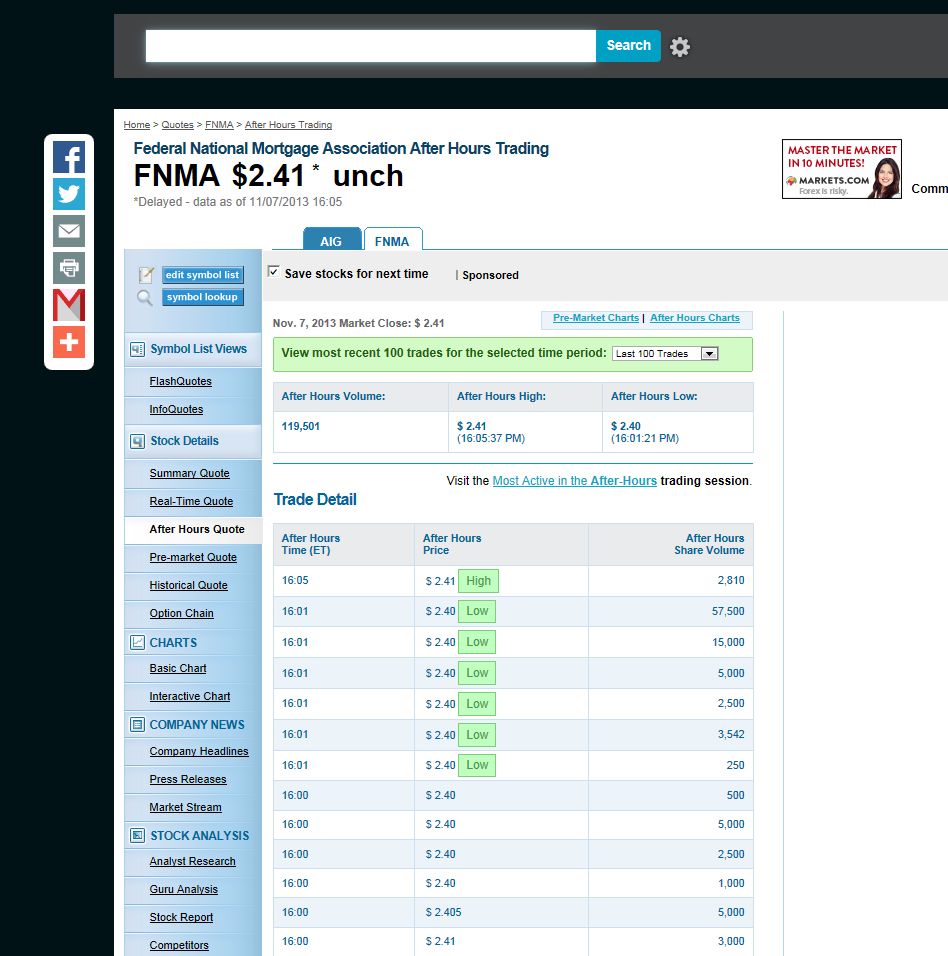Open After Hours Charts link
The width and height of the screenshot is (948, 956).
(x=694, y=318)
